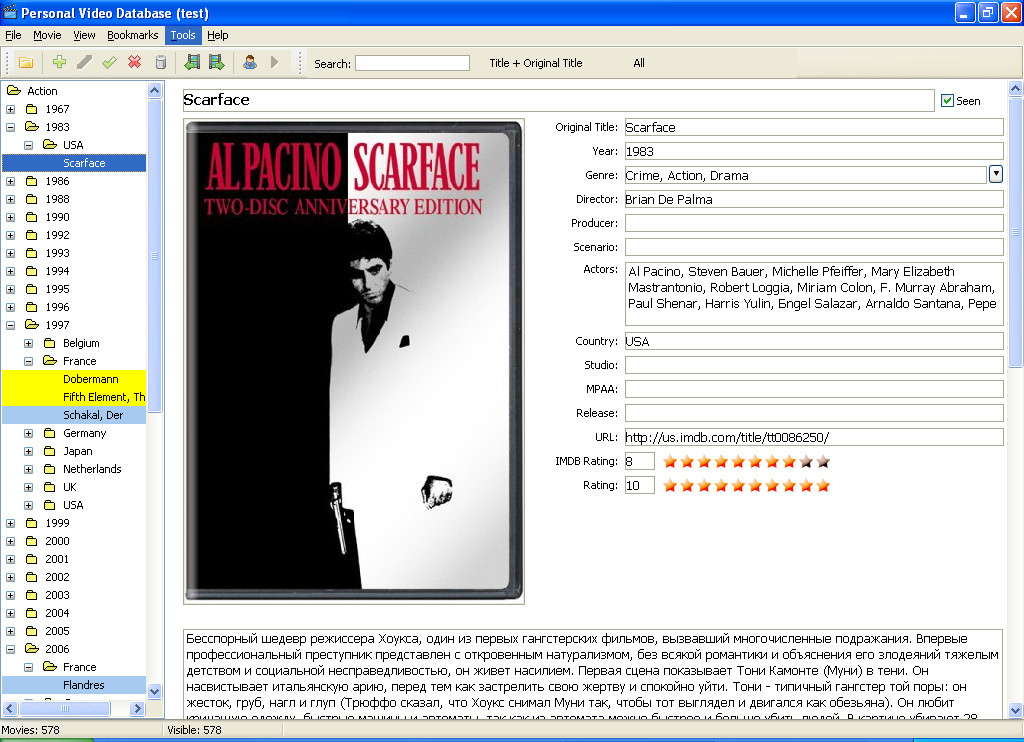Click the folder icon beside 1999
The image size is (1024, 742).
coord(31,523)
